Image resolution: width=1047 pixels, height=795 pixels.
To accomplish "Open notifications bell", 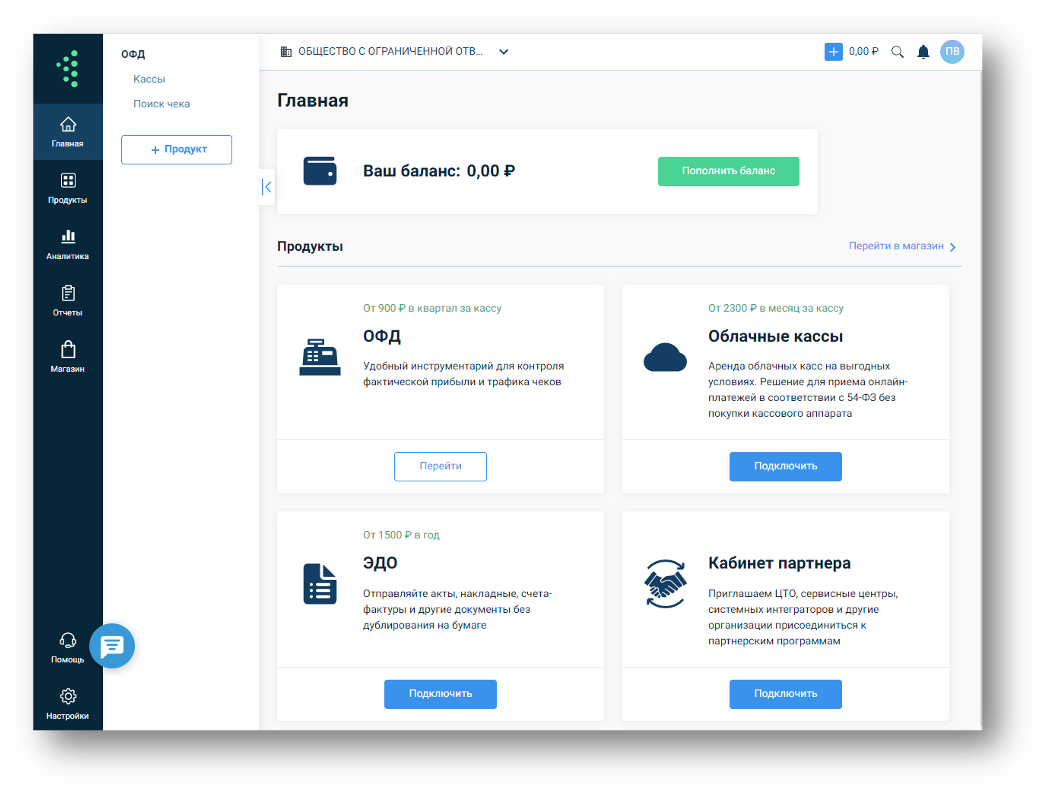I will (x=923, y=51).
